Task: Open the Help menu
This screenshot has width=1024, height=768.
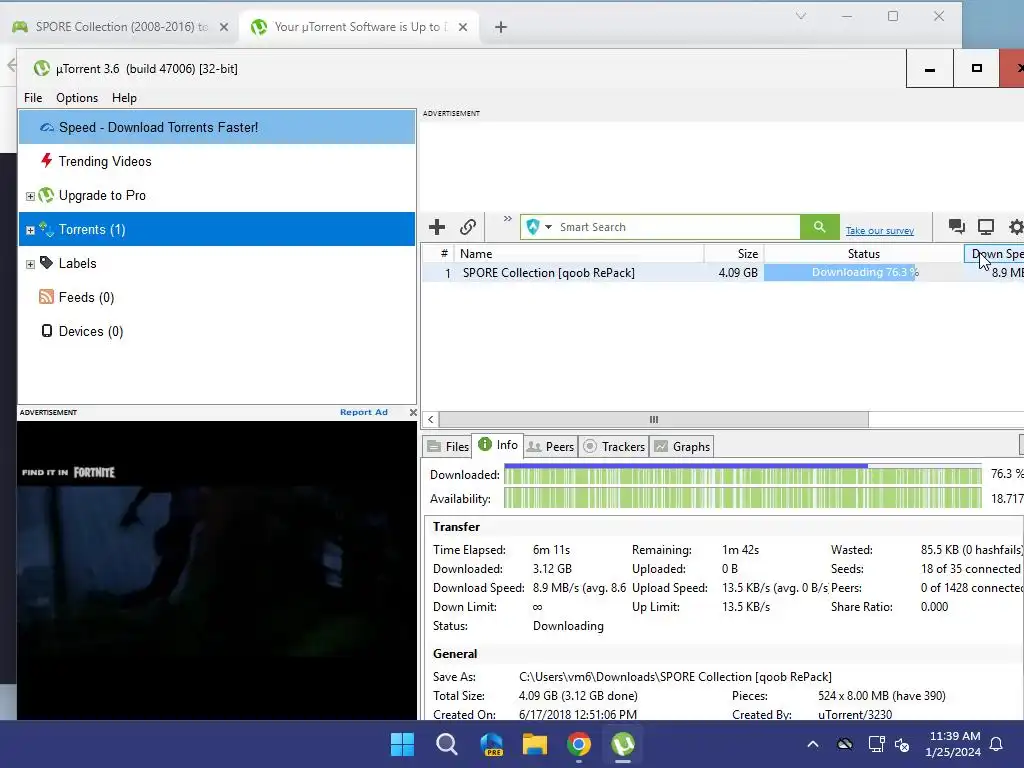Action: 124,98
